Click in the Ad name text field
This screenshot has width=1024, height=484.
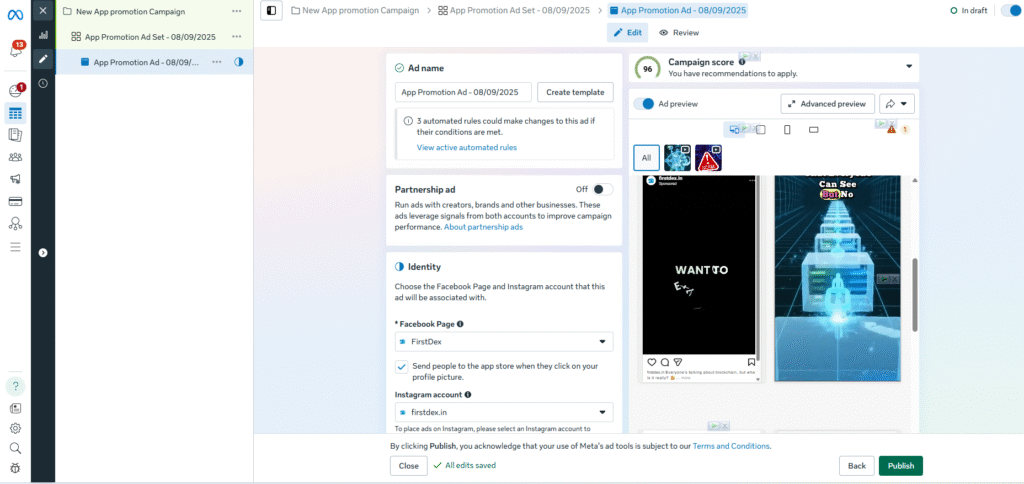pos(464,92)
